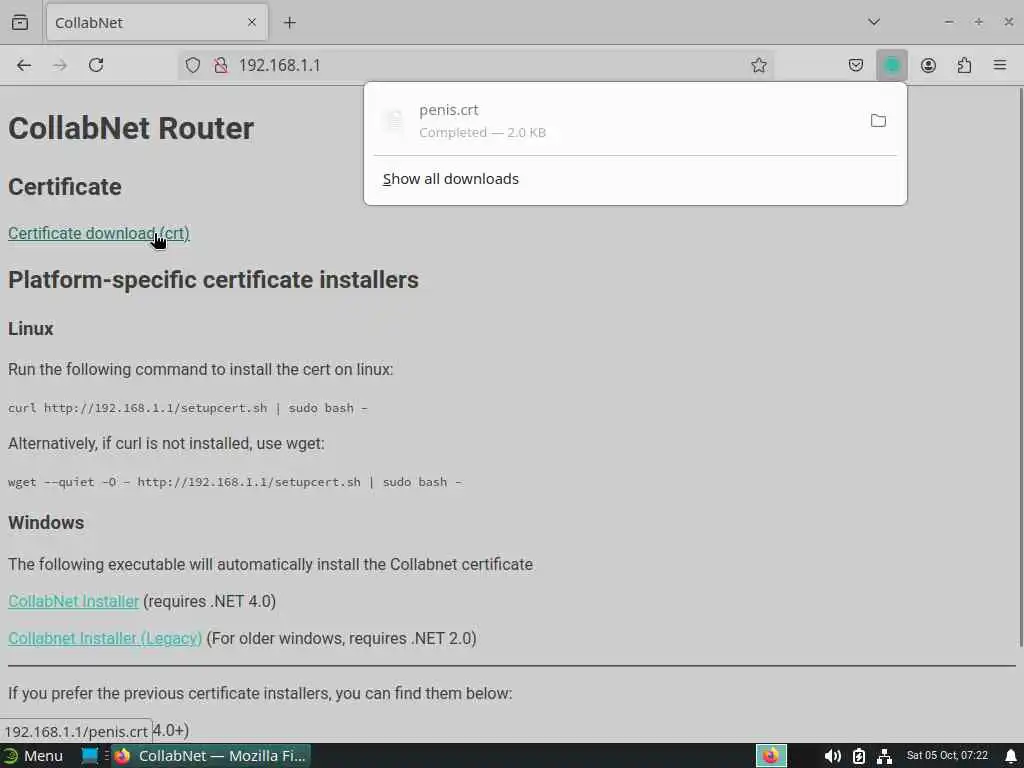The height and width of the screenshot is (768, 1024).
Task: Open the extensions puzzle icon
Action: [964, 65]
